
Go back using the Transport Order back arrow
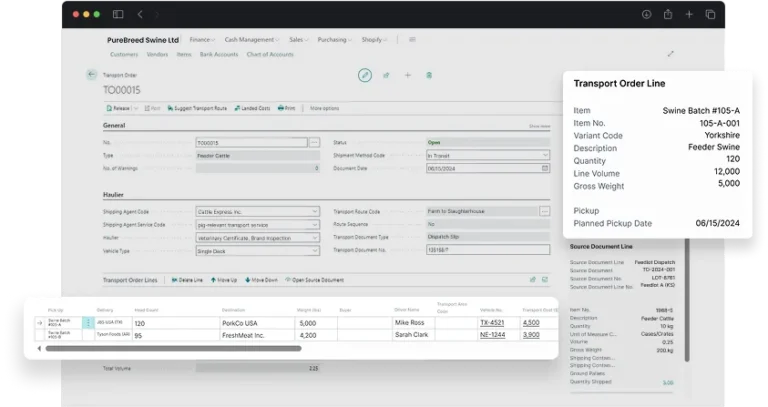click(x=92, y=74)
